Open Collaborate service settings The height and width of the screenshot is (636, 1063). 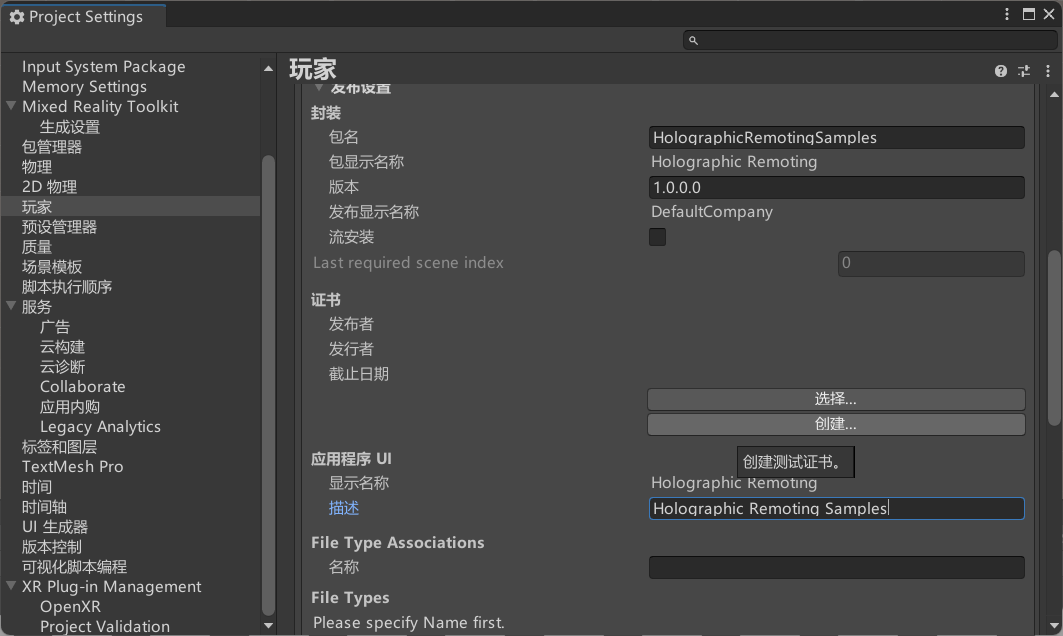pos(83,386)
